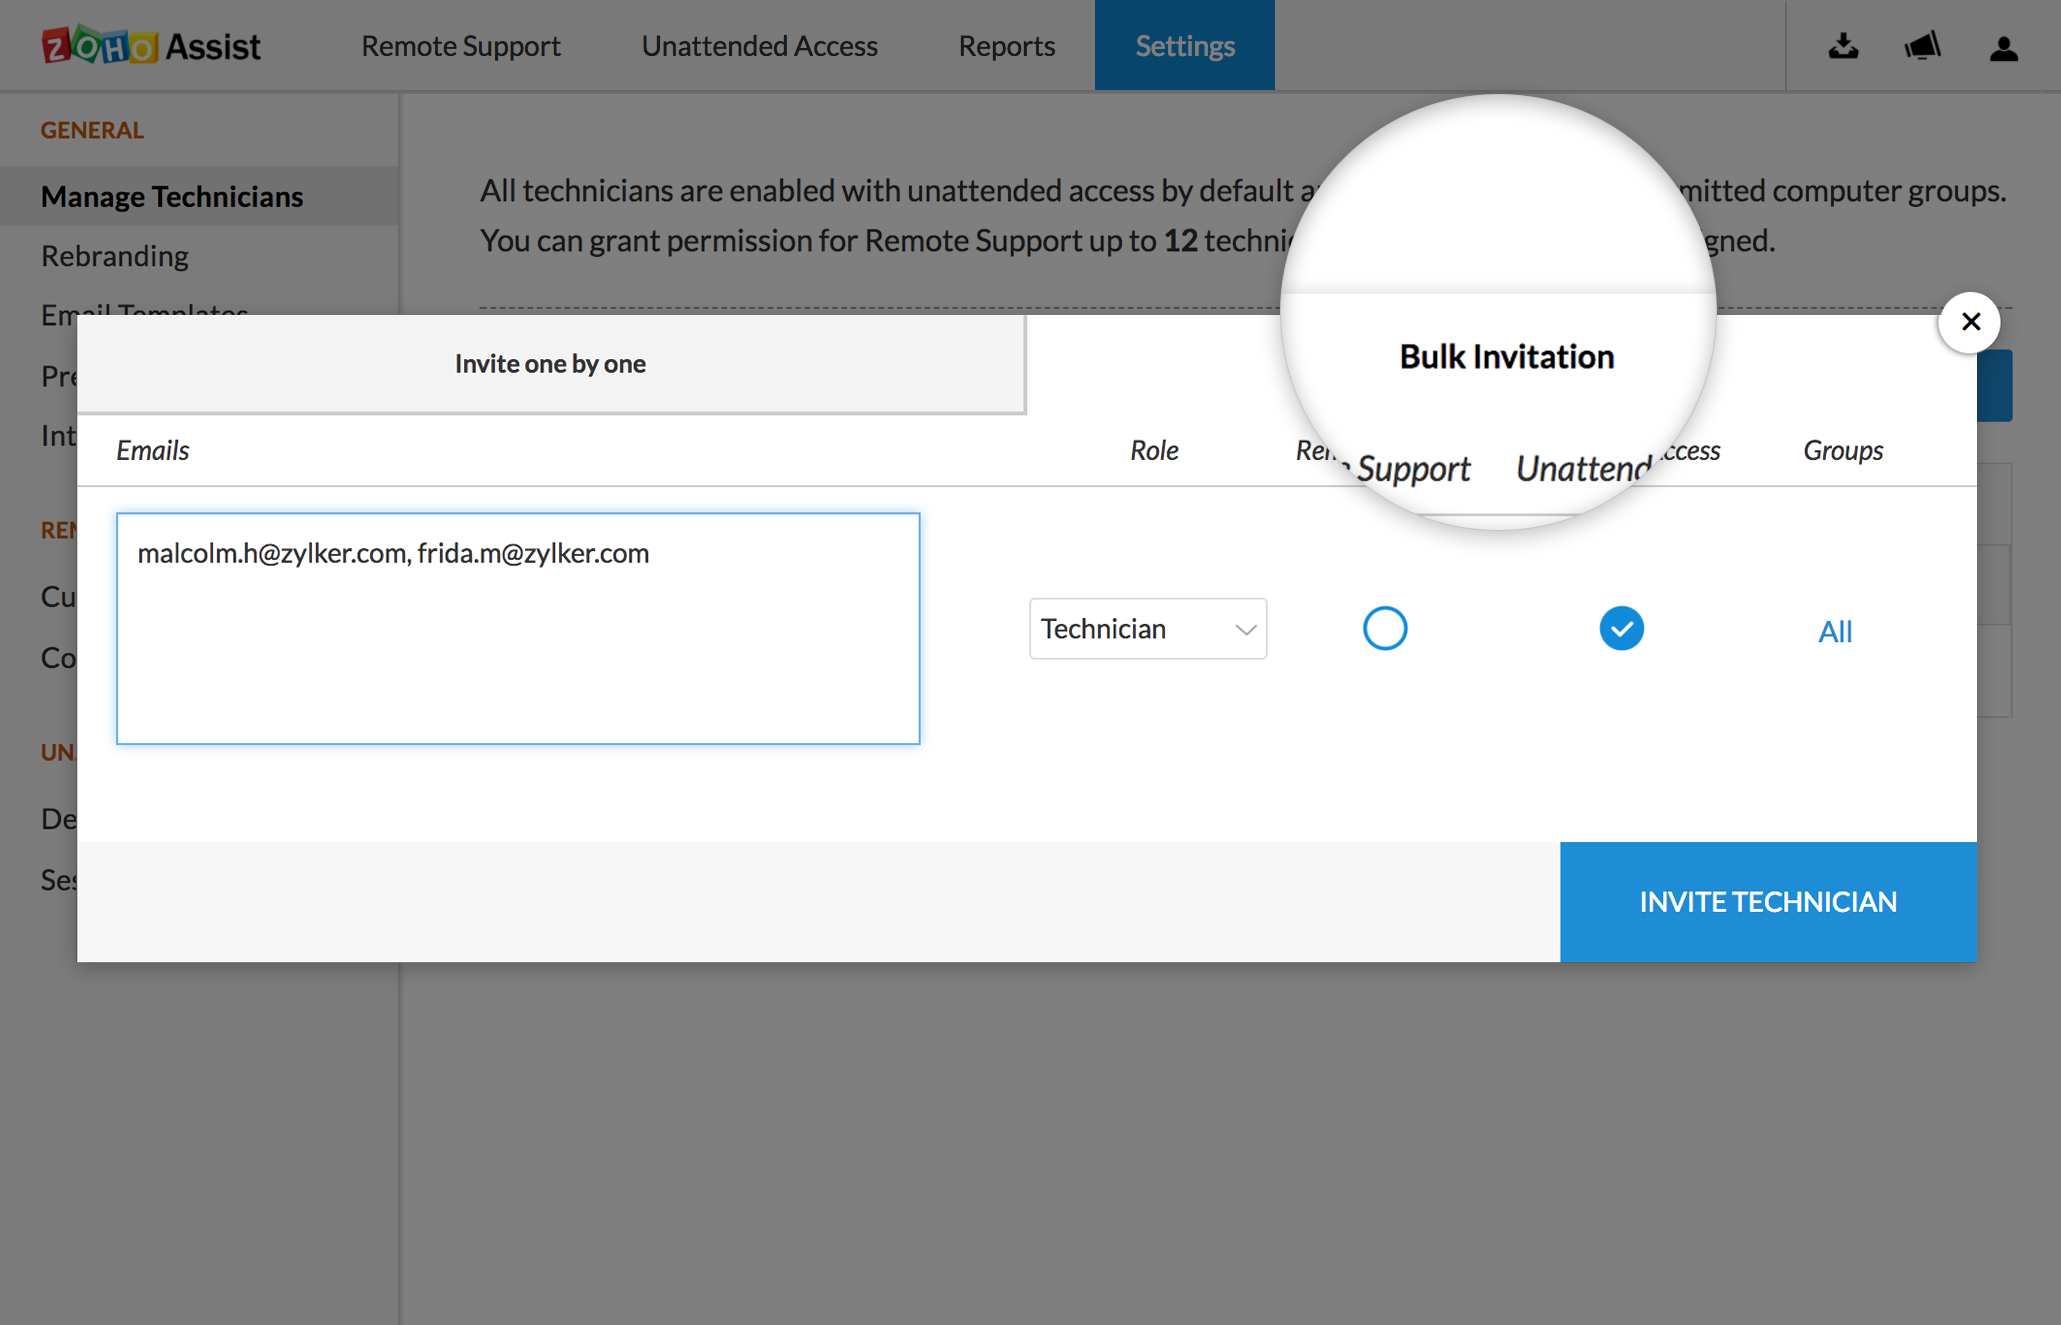Click the role dropdown chevron arrow

click(1245, 630)
